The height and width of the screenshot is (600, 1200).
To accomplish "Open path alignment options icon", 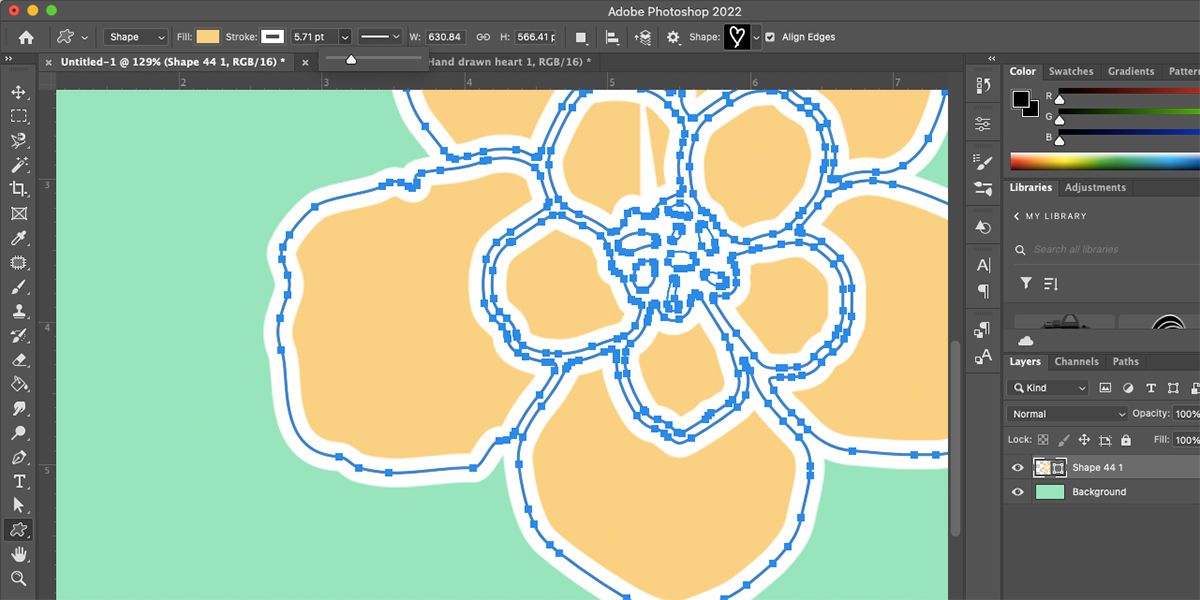I will [x=612, y=37].
